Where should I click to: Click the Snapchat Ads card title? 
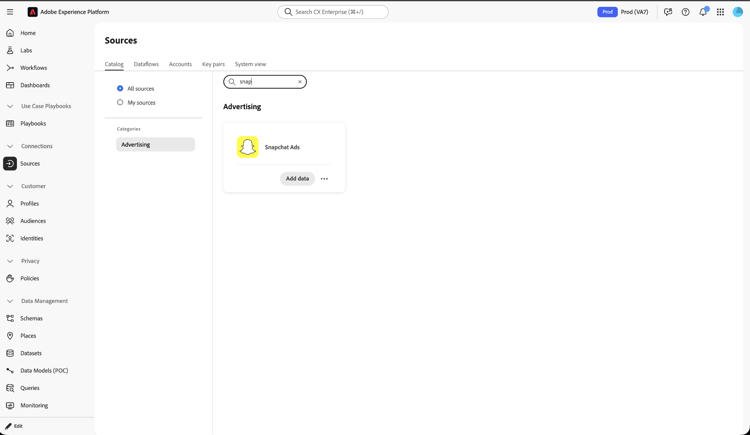[x=282, y=147]
